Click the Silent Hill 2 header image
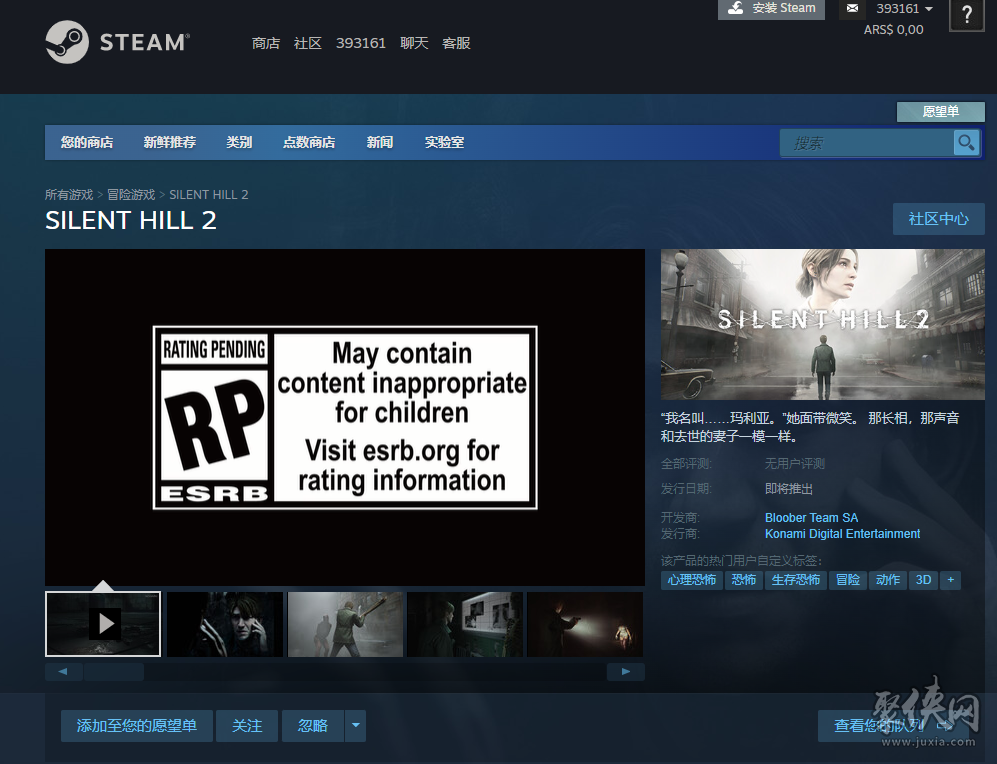 tap(823, 324)
